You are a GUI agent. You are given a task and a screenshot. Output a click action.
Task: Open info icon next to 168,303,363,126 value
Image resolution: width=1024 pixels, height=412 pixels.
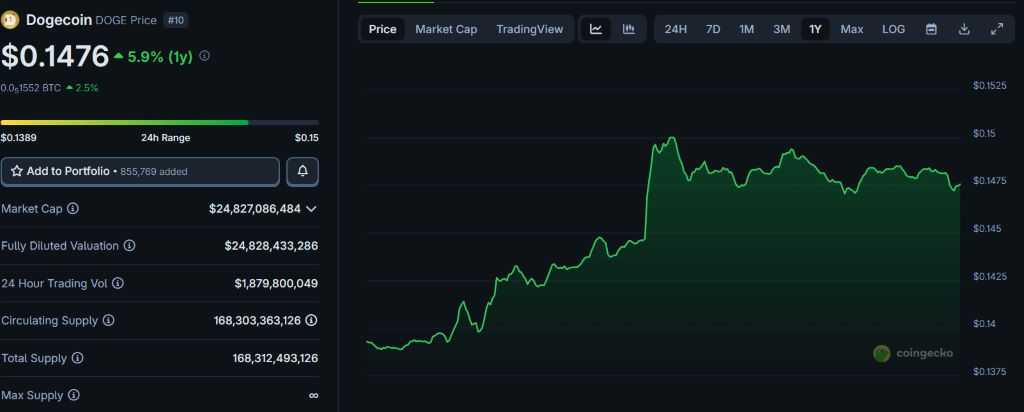[312, 321]
